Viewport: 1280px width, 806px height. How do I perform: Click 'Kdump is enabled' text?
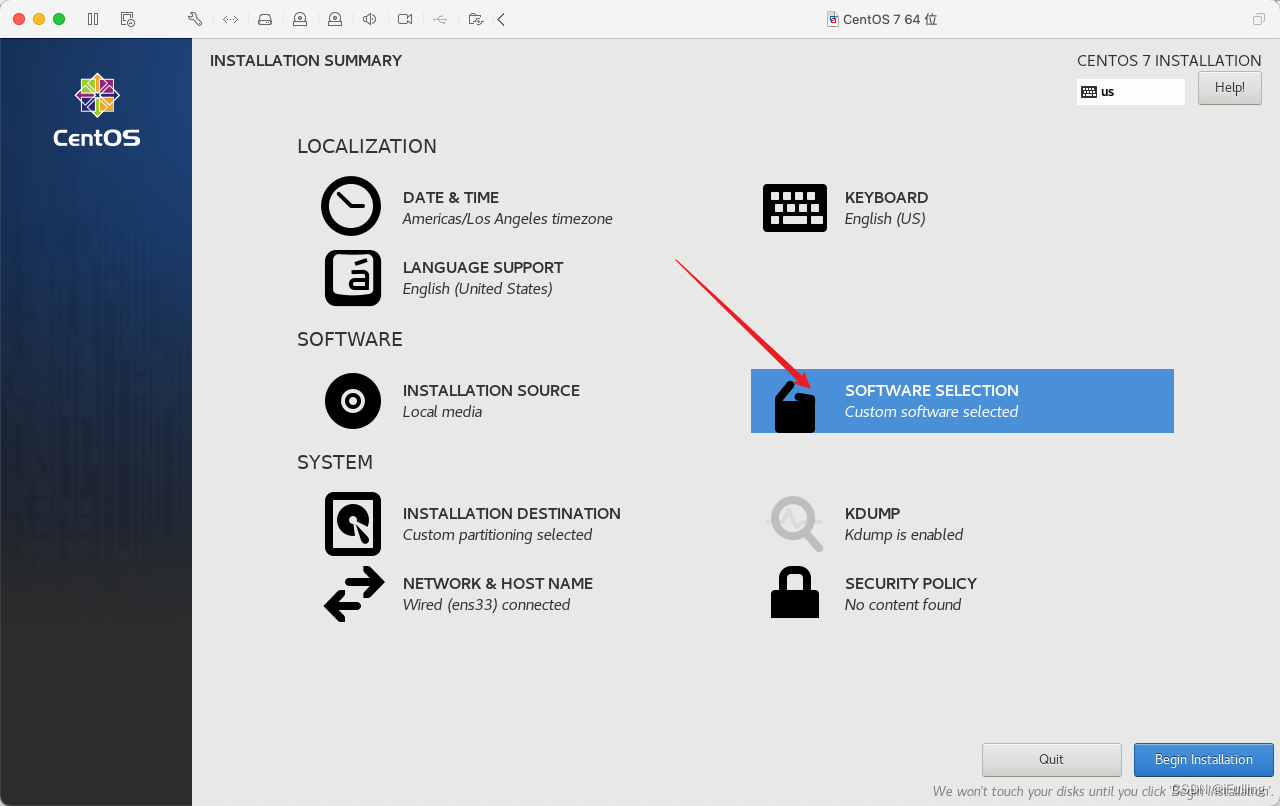pos(904,535)
